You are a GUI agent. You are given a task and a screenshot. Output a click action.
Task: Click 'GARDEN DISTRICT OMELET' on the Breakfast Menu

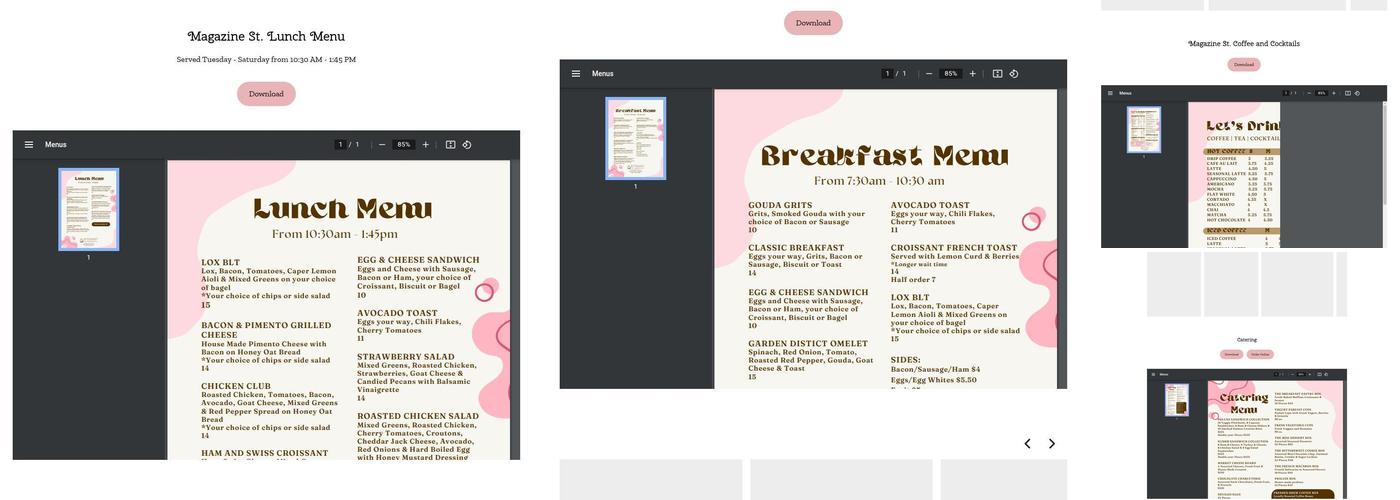tap(808, 343)
